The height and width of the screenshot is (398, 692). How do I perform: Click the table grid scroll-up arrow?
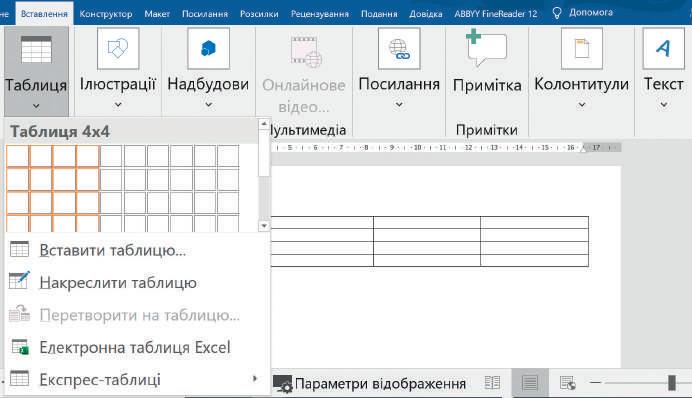(x=264, y=124)
